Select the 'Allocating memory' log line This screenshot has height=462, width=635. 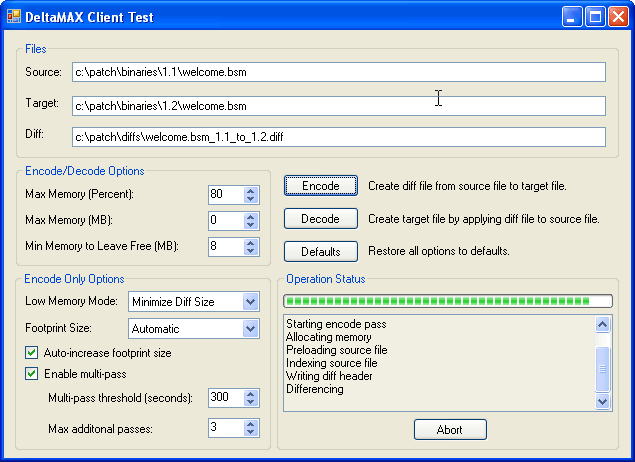point(328,337)
